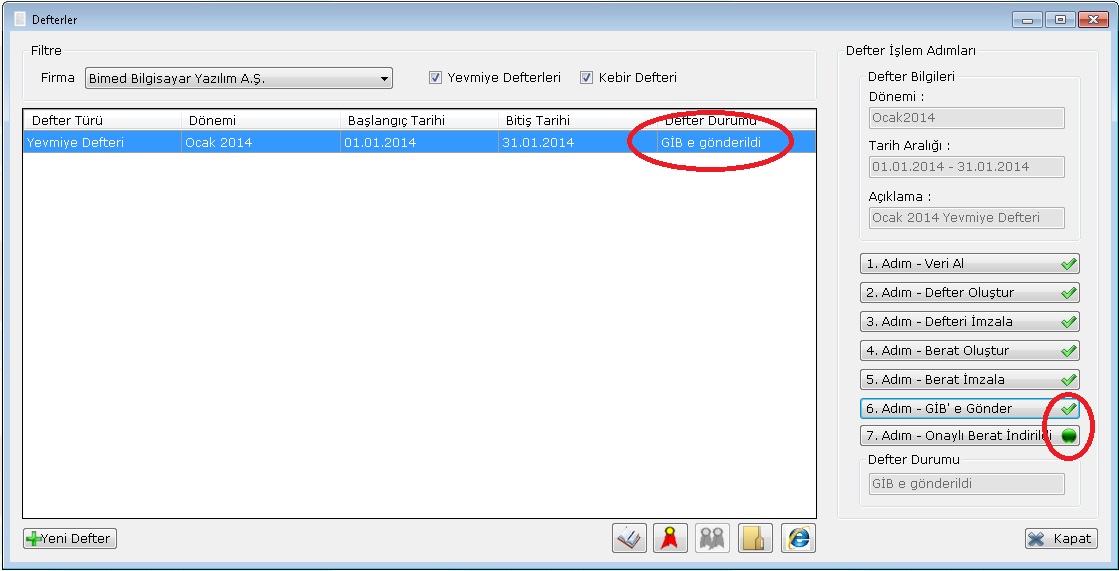Select the Yevmiye Defteri cell
Screen dimensions: 1119x571
click(x=102, y=142)
